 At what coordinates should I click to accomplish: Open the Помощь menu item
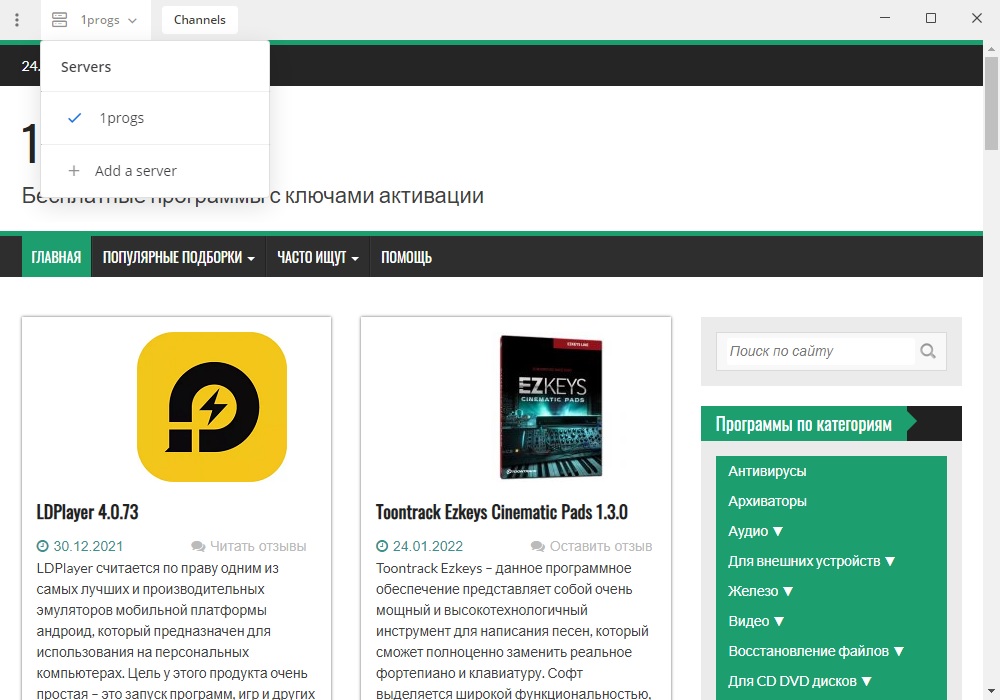click(406, 257)
